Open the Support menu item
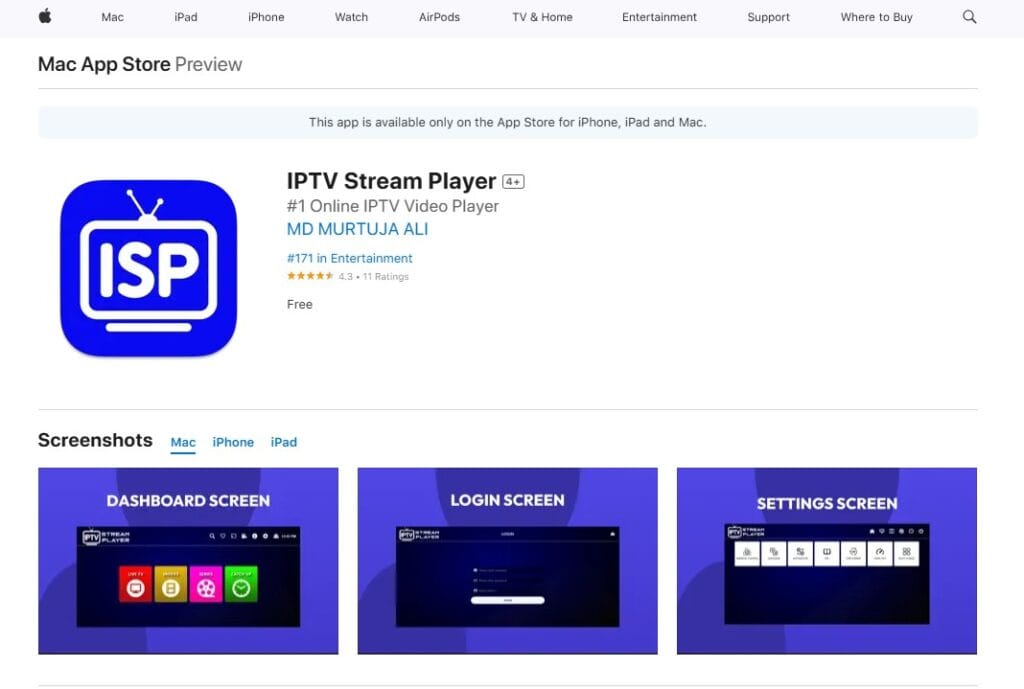 pos(768,17)
